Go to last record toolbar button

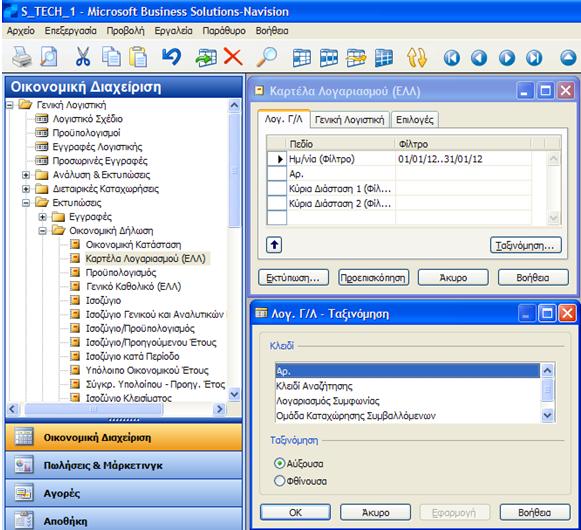click(534, 58)
